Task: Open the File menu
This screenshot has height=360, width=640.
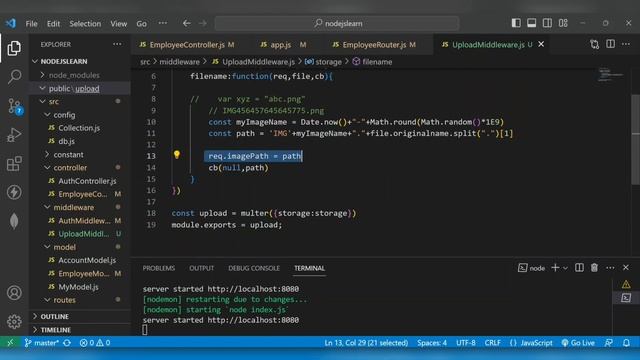Action: coord(31,24)
